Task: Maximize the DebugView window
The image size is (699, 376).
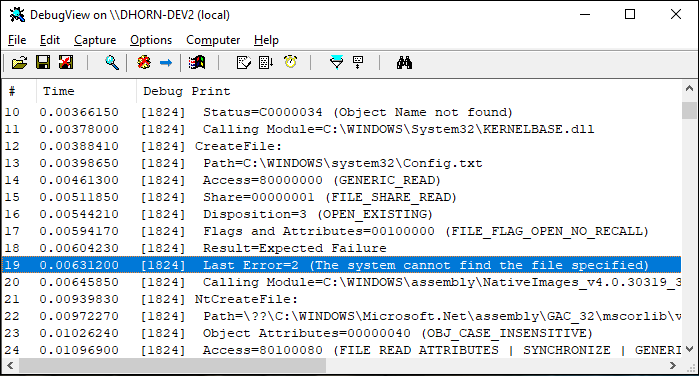Action: [x=630, y=14]
